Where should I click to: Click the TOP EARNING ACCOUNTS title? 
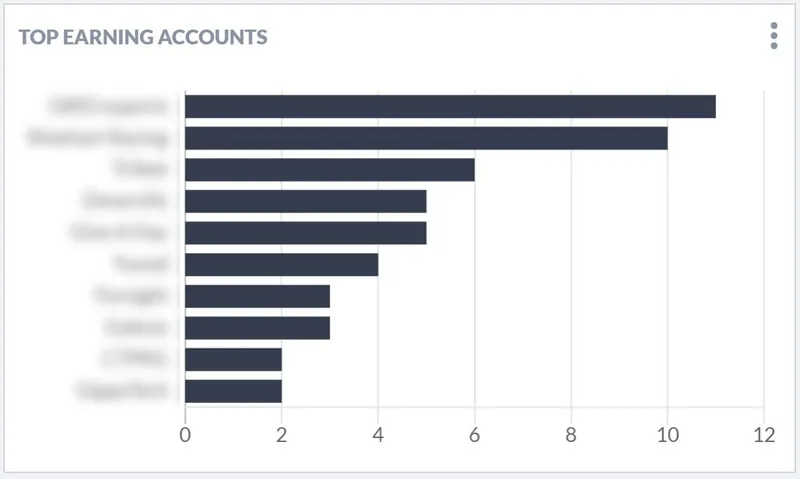[143, 37]
